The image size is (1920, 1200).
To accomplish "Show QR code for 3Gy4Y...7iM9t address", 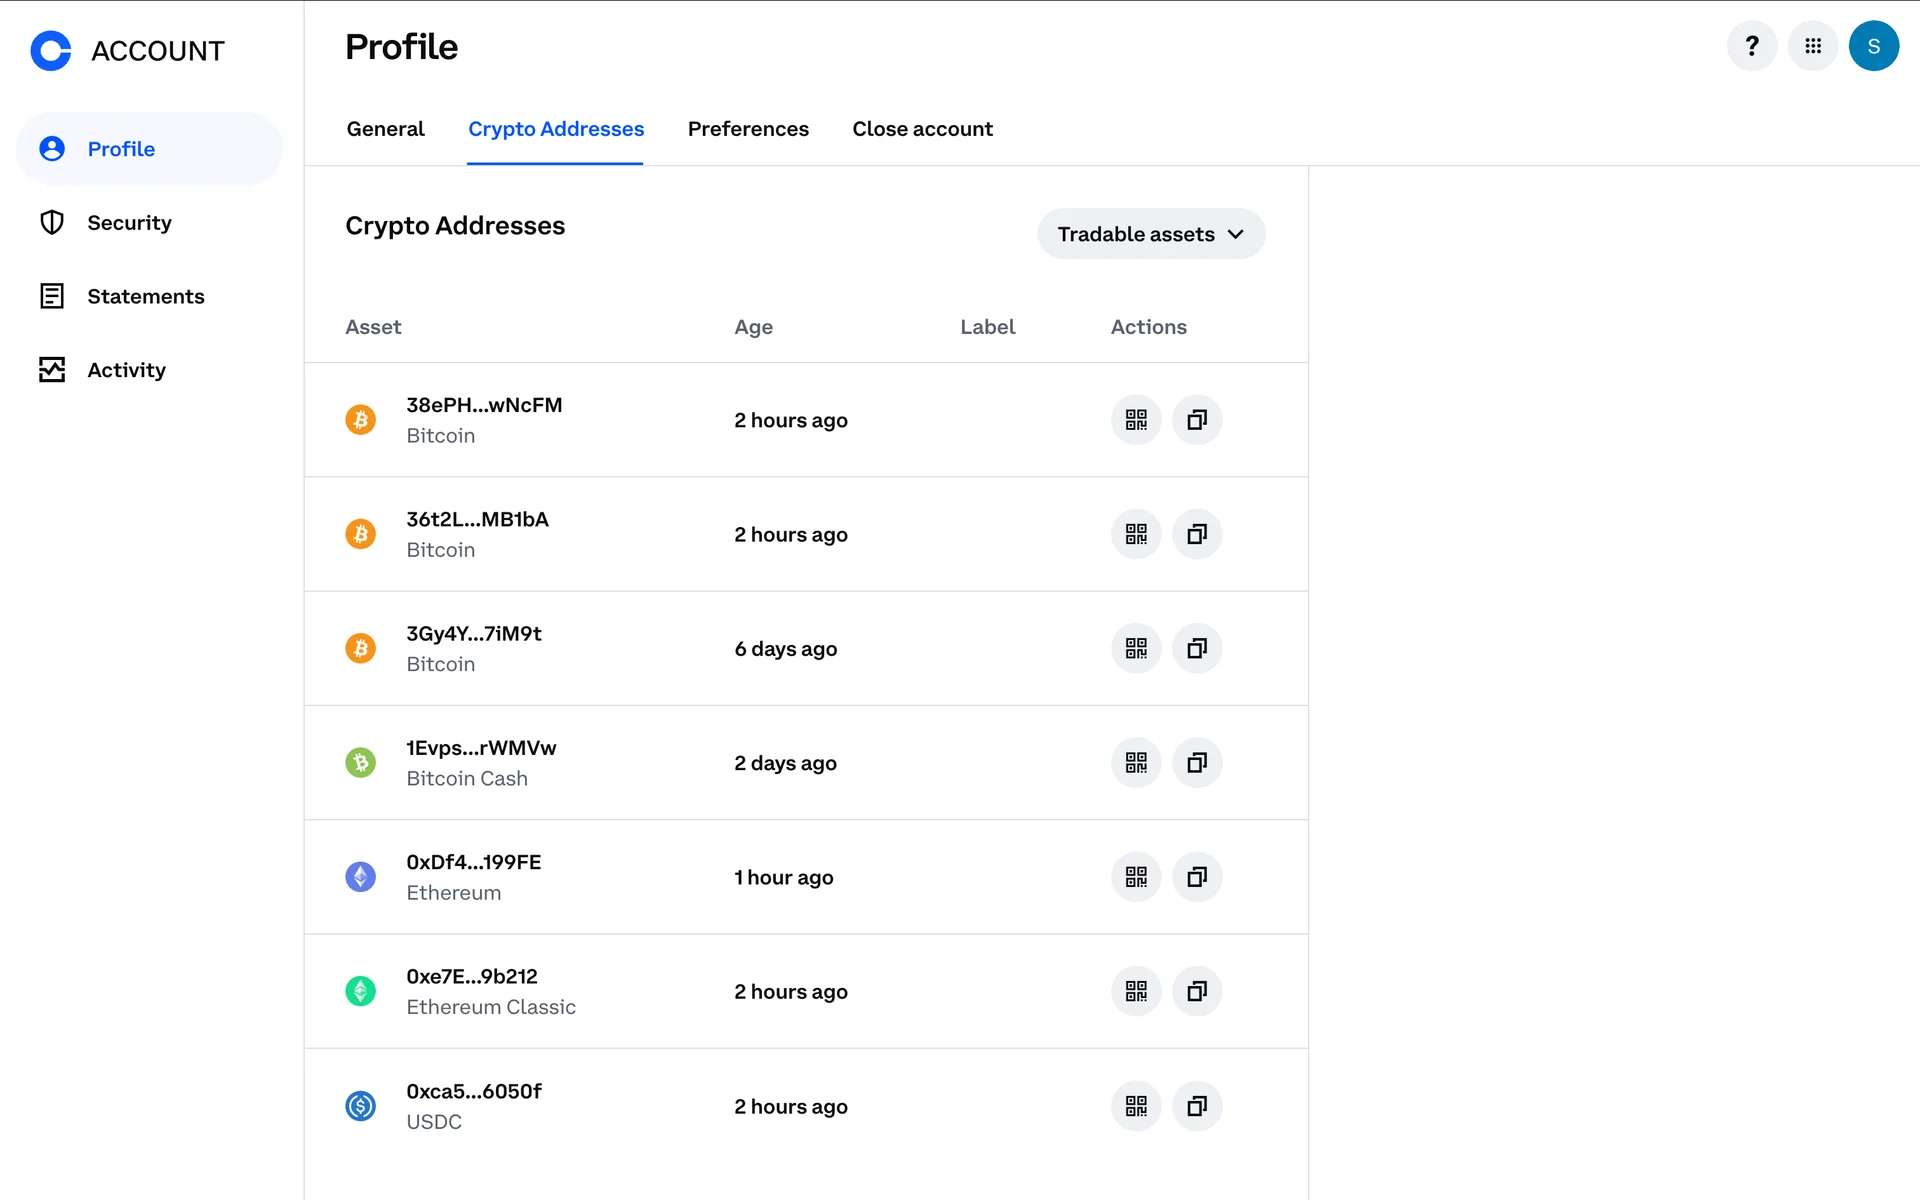I will point(1136,648).
